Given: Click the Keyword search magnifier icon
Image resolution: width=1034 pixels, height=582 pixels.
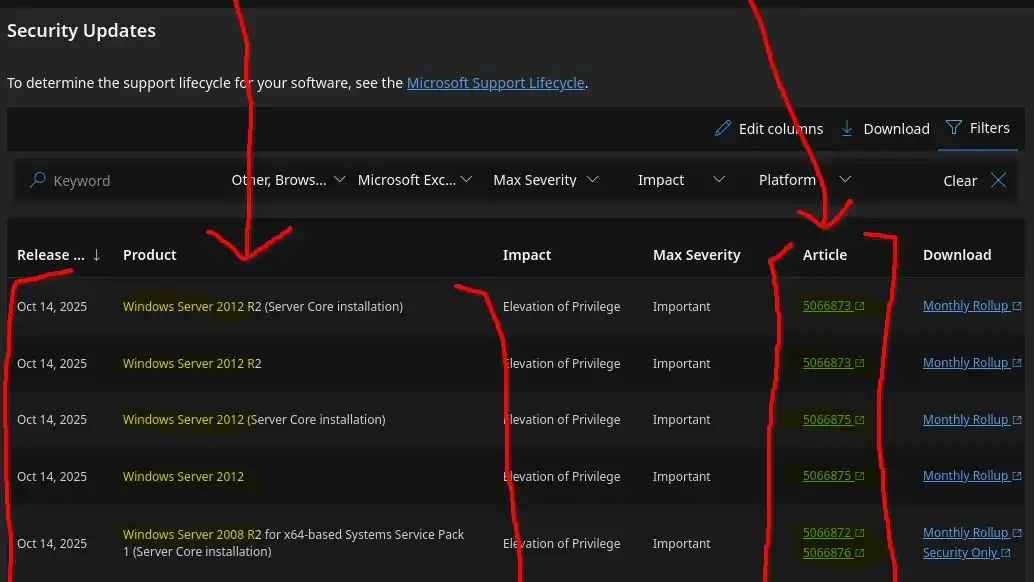Looking at the screenshot, I should (x=37, y=180).
